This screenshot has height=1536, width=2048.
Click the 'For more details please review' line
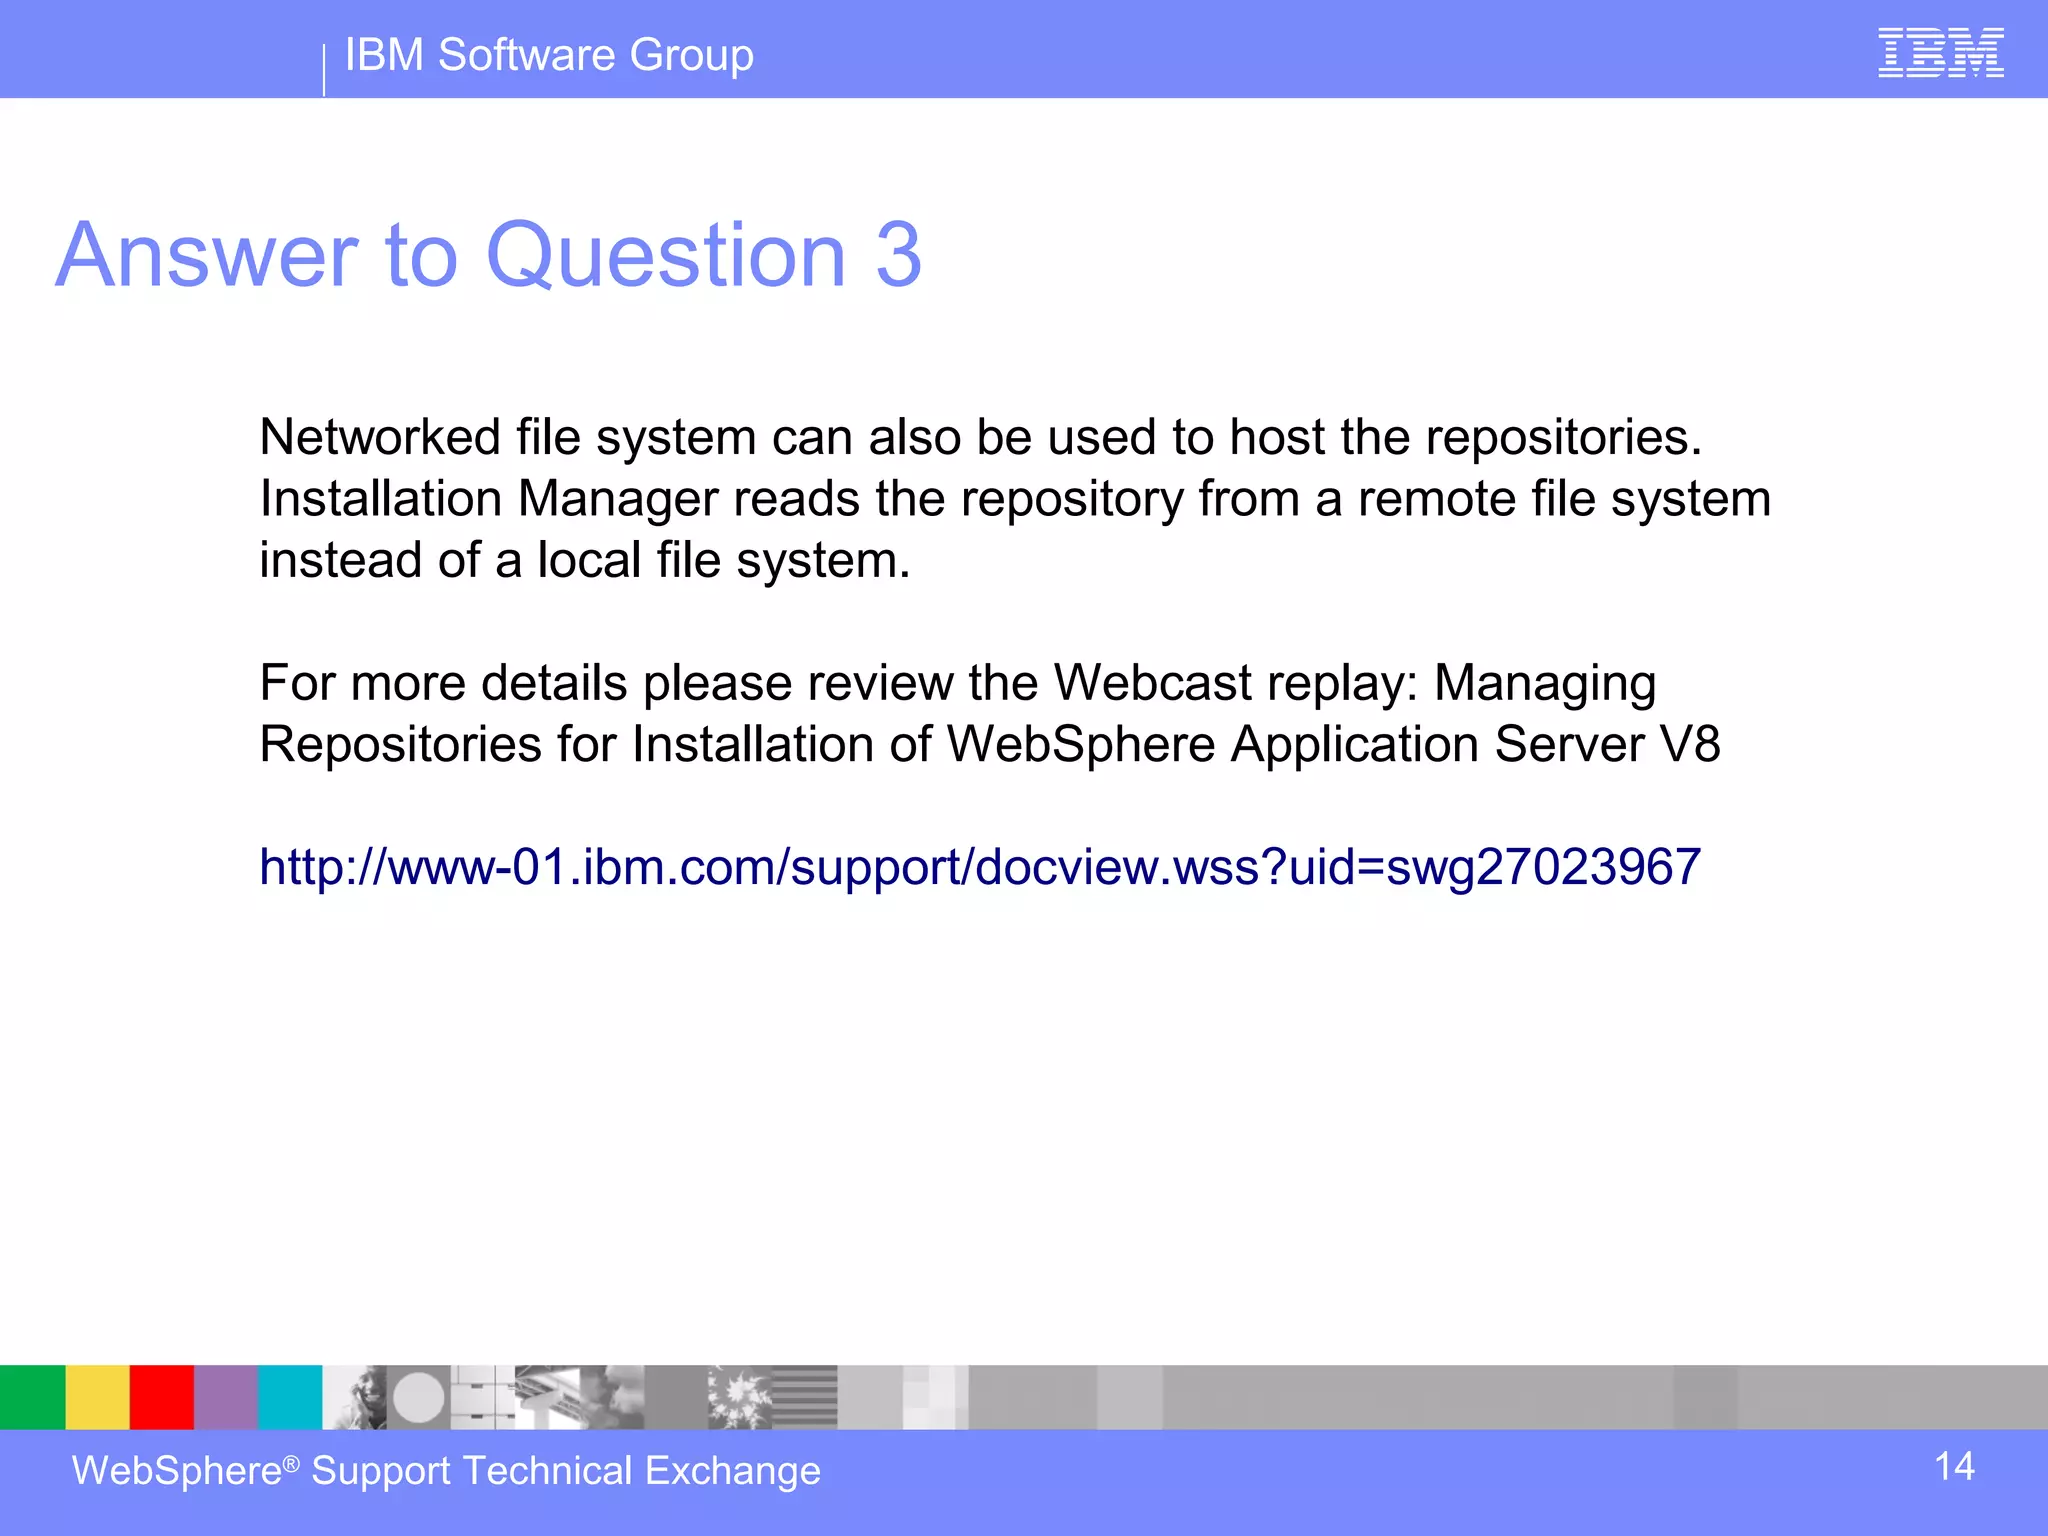click(958, 684)
